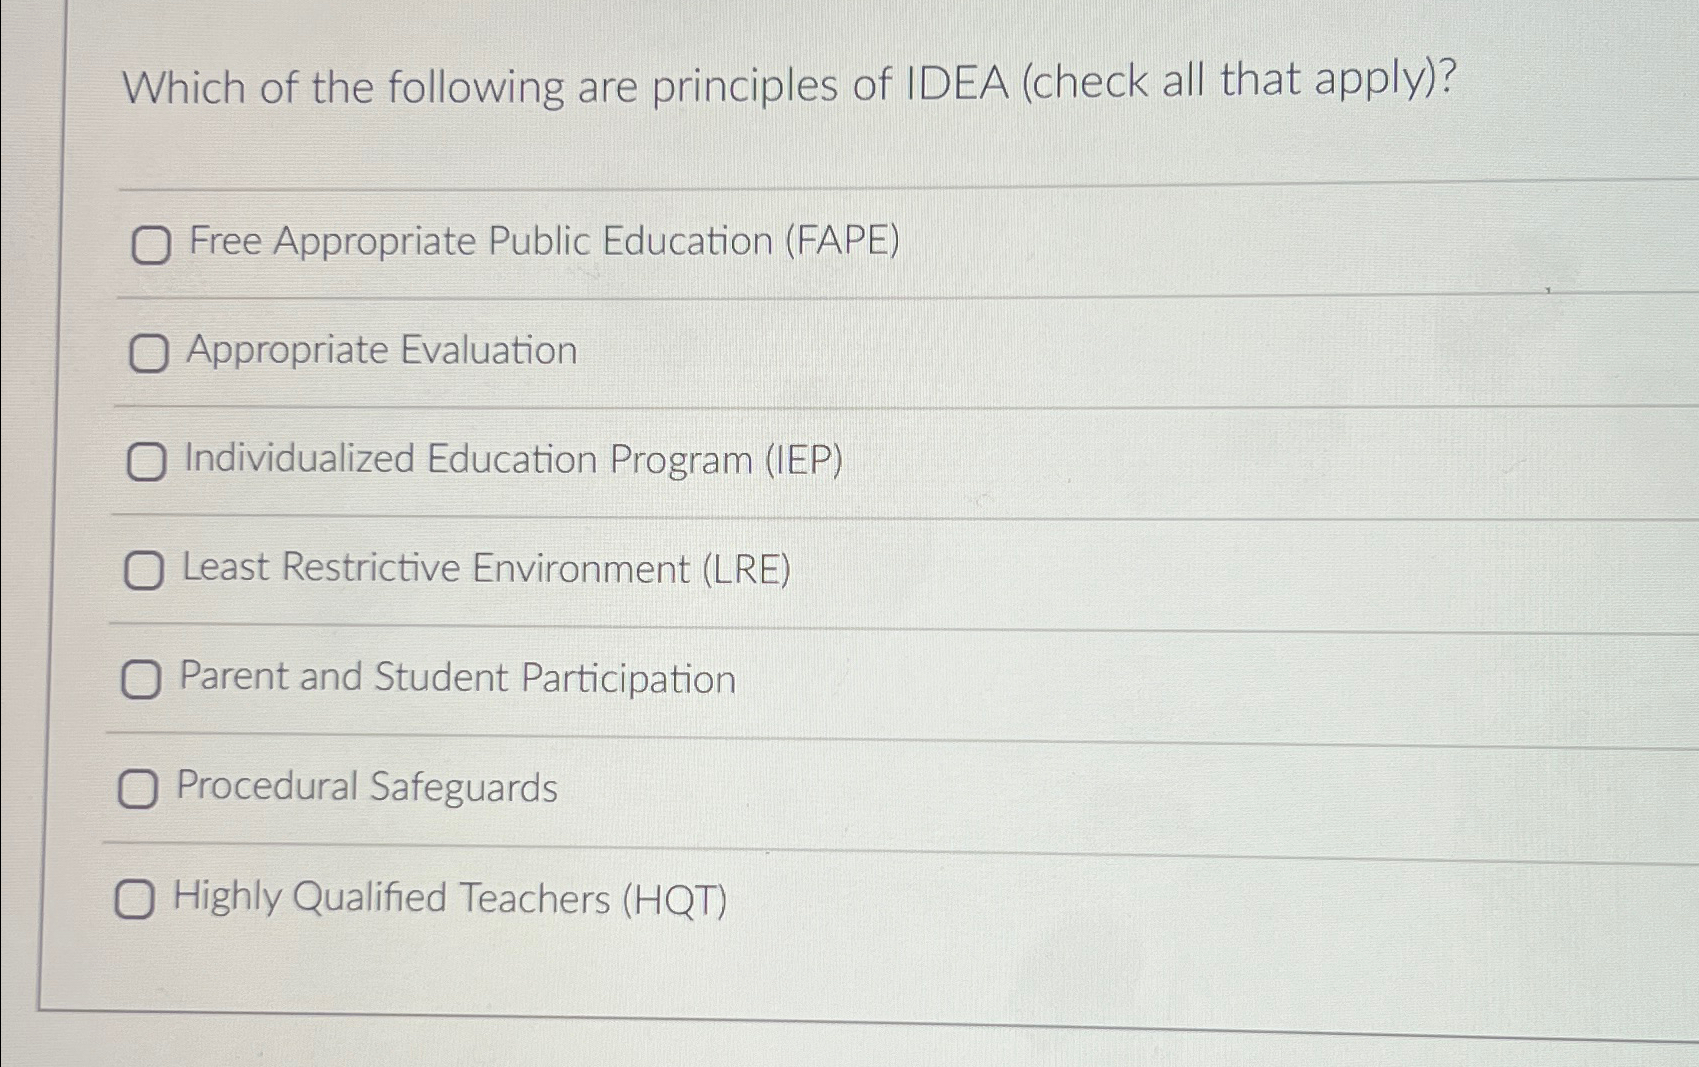The image size is (1699, 1067).
Task: Click the divider below the question
Action: 800,186
